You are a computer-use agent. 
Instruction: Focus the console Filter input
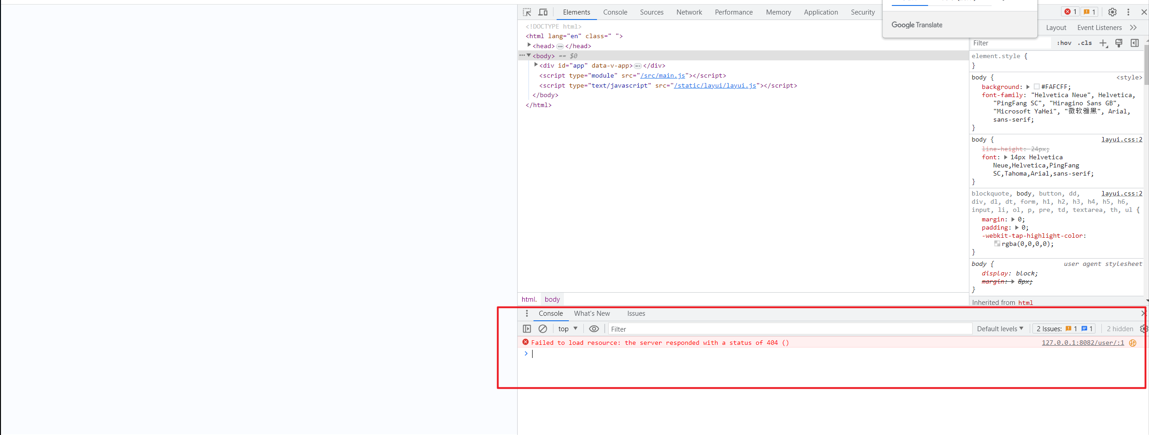790,329
